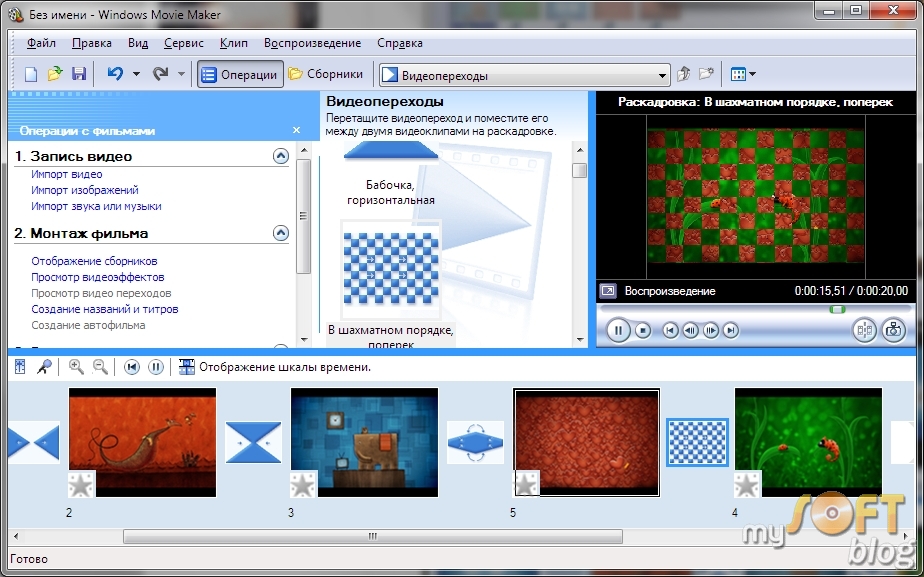Click the Отображение сборников link
Image resolution: width=924 pixels, height=577 pixels.
(94, 261)
